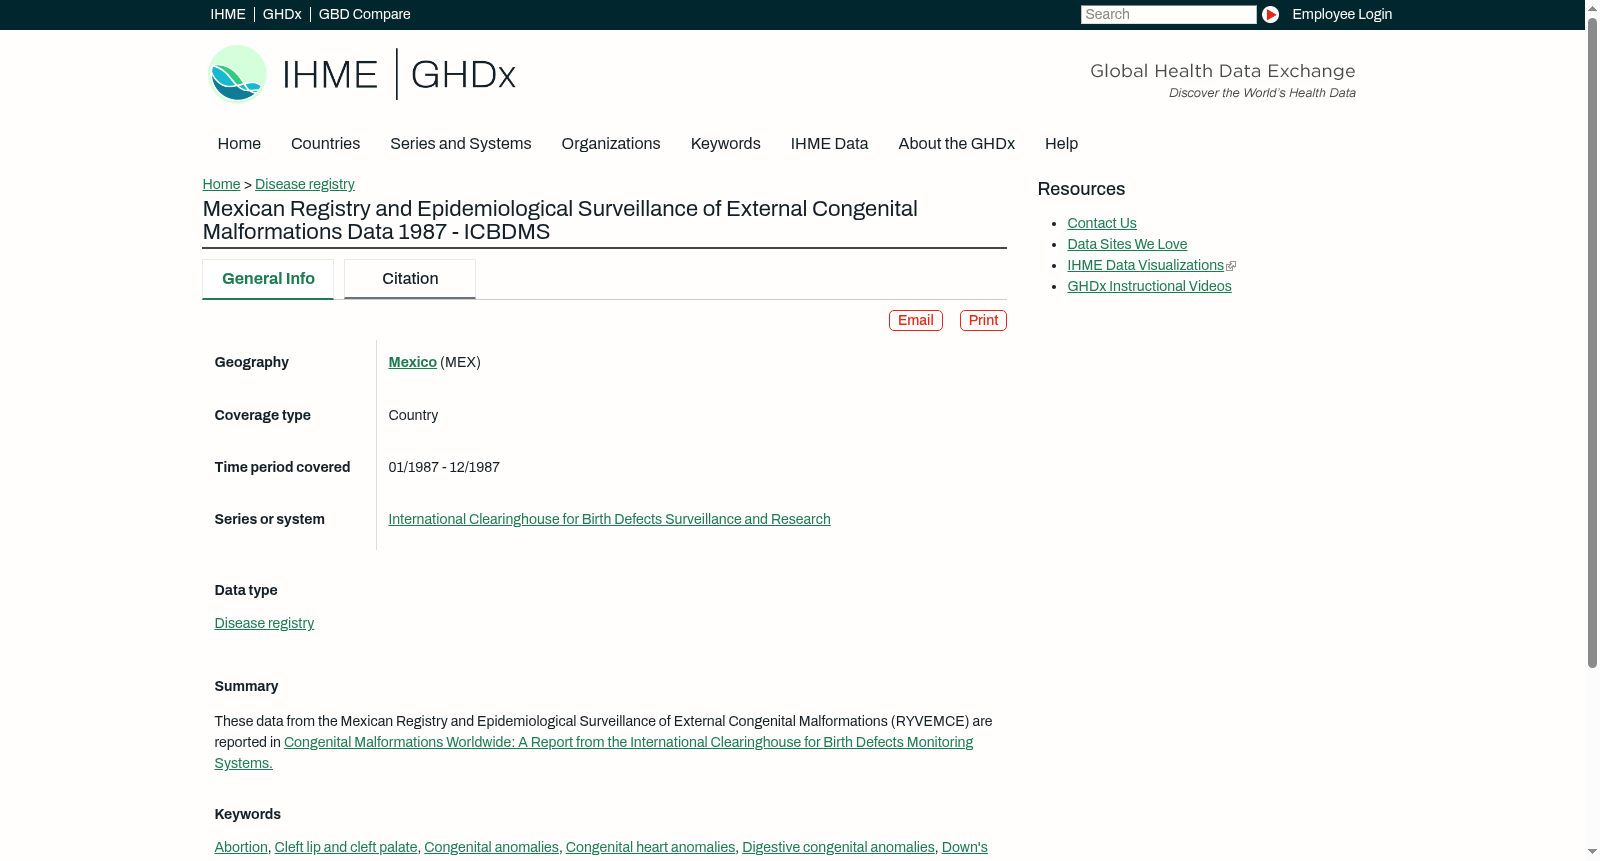The height and width of the screenshot is (861, 1600).
Task: Click the red search submit arrow icon
Action: pos(1270,14)
